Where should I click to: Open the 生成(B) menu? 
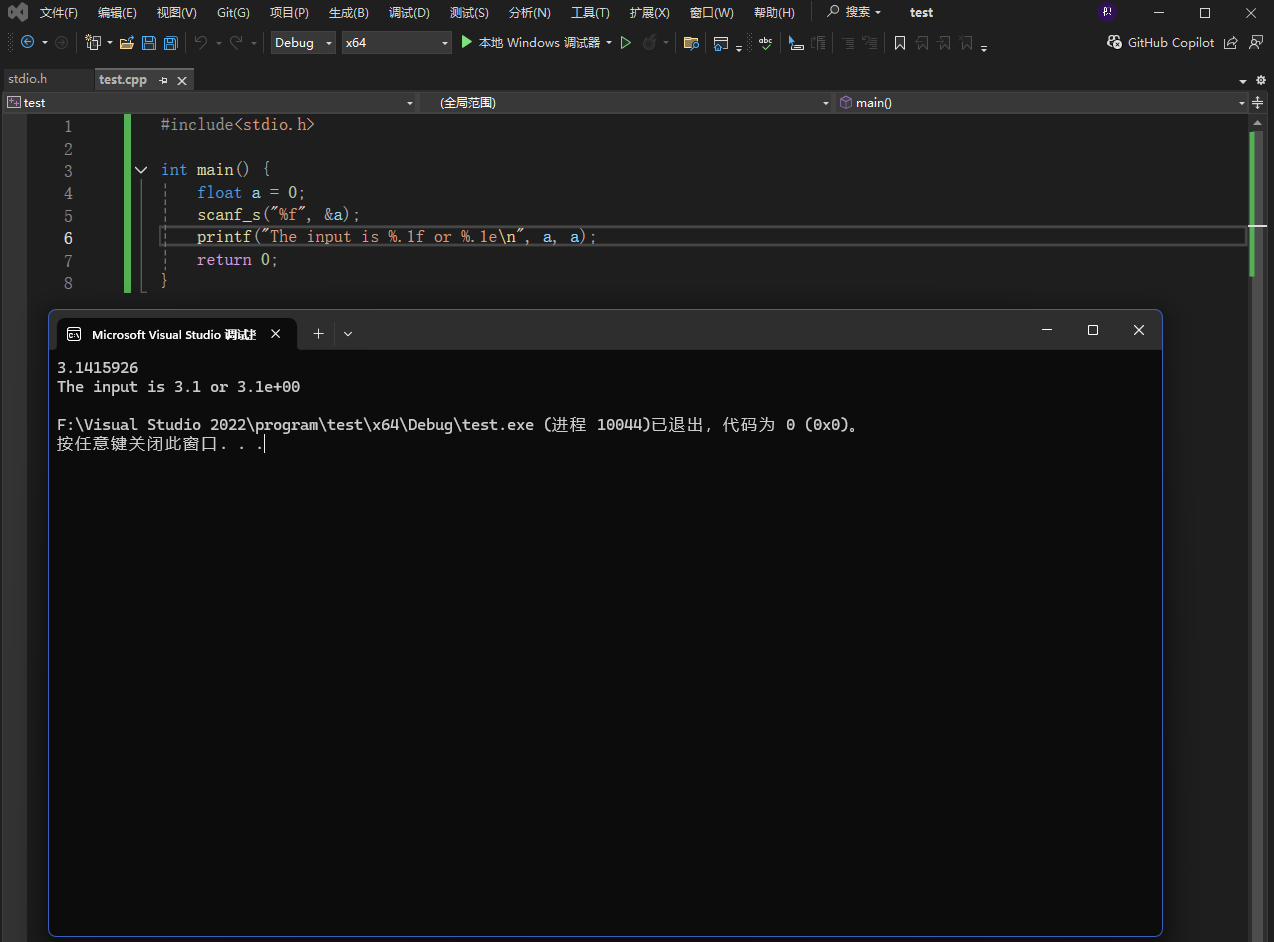(348, 13)
